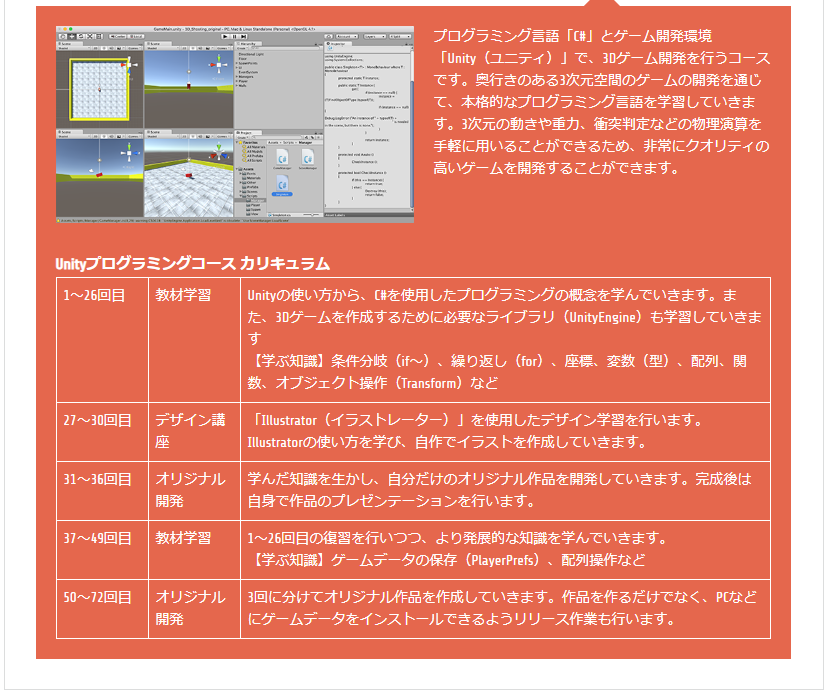Click the 3D orientation gizmo in perspective scene view
The image size is (824, 690).
coord(219,153)
